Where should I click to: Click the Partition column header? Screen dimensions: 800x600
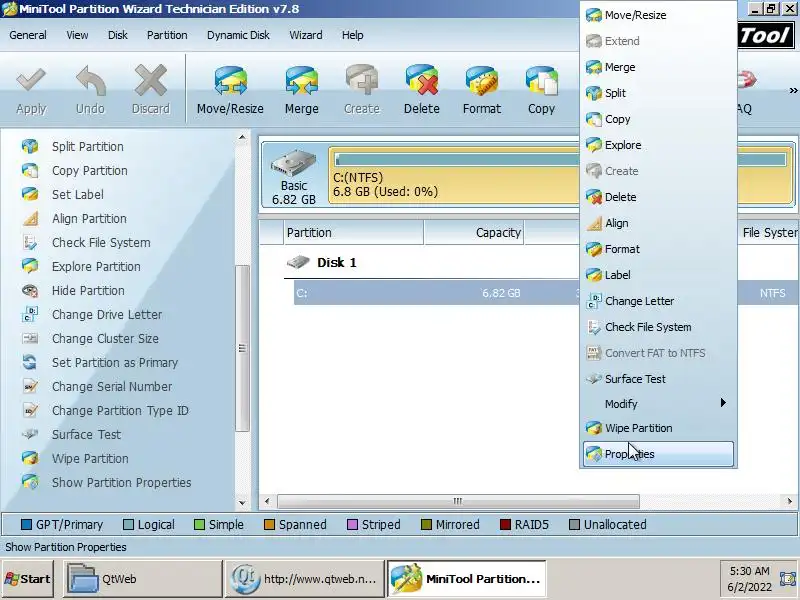pyautogui.click(x=353, y=233)
